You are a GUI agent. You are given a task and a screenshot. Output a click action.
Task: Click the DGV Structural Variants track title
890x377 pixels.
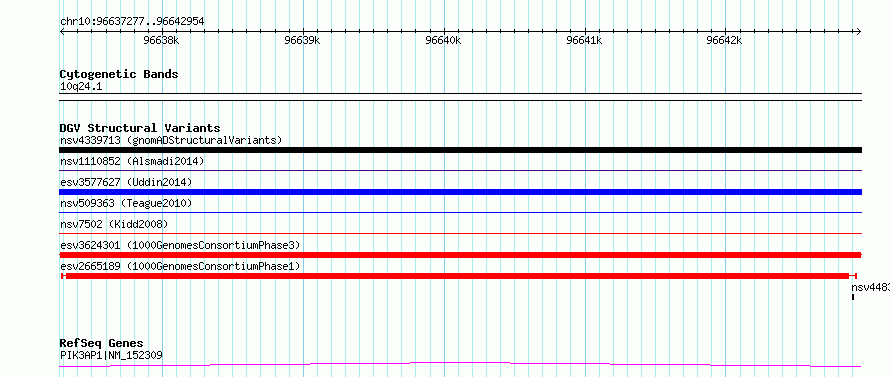click(x=140, y=128)
